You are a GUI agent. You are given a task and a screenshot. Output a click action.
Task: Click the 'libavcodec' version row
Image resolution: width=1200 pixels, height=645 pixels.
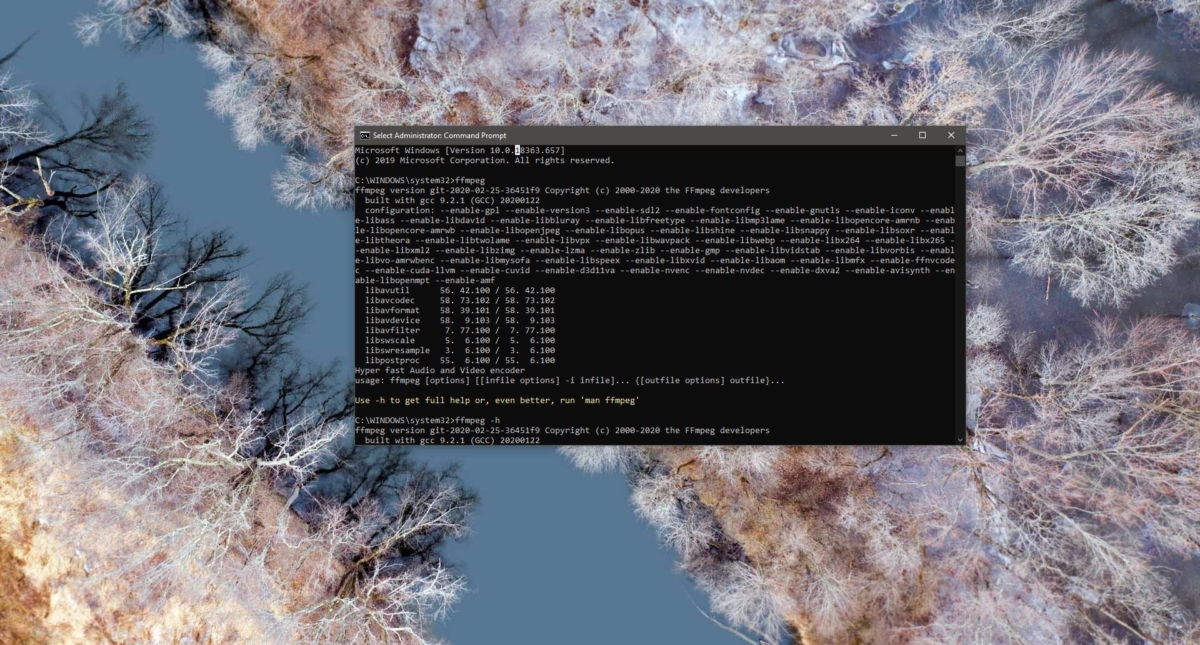point(460,300)
